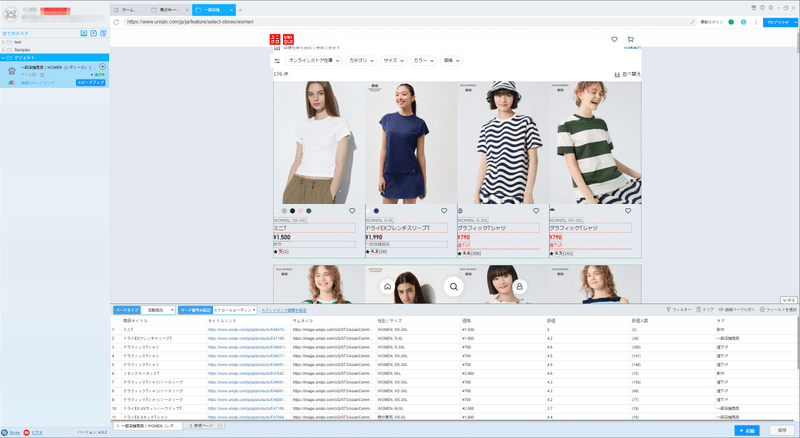800x438 pixels.
Task: Click the blue circle icon in address bar
Action: point(743,22)
